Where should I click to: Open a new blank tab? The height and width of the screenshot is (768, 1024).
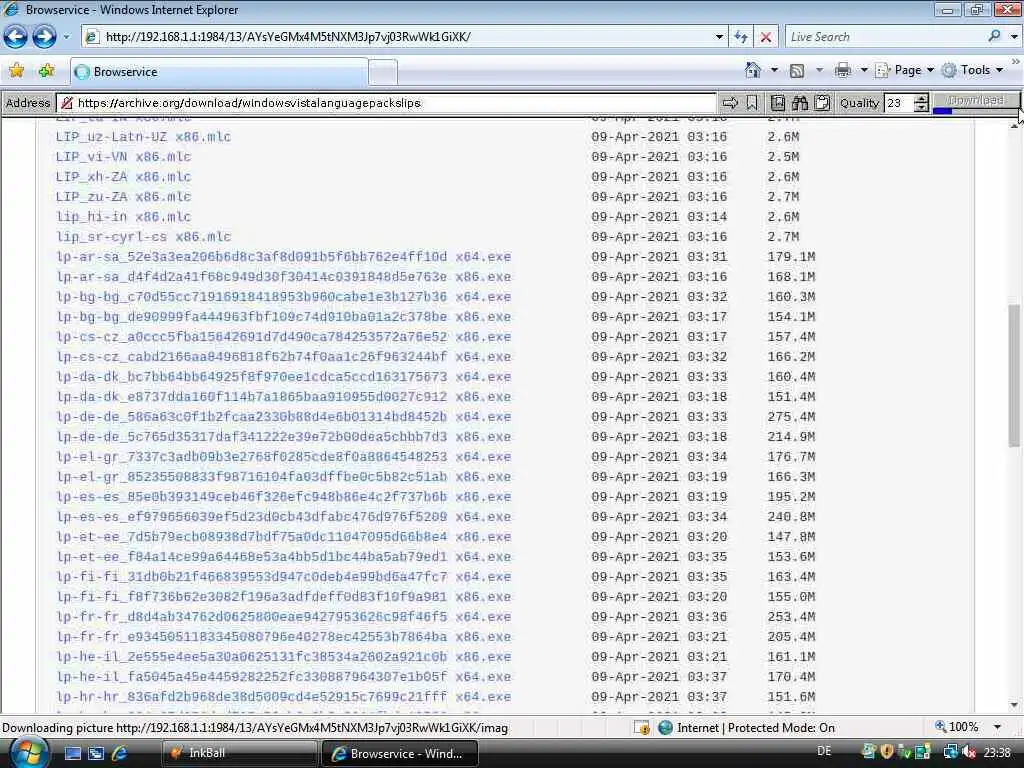pos(383,72)
